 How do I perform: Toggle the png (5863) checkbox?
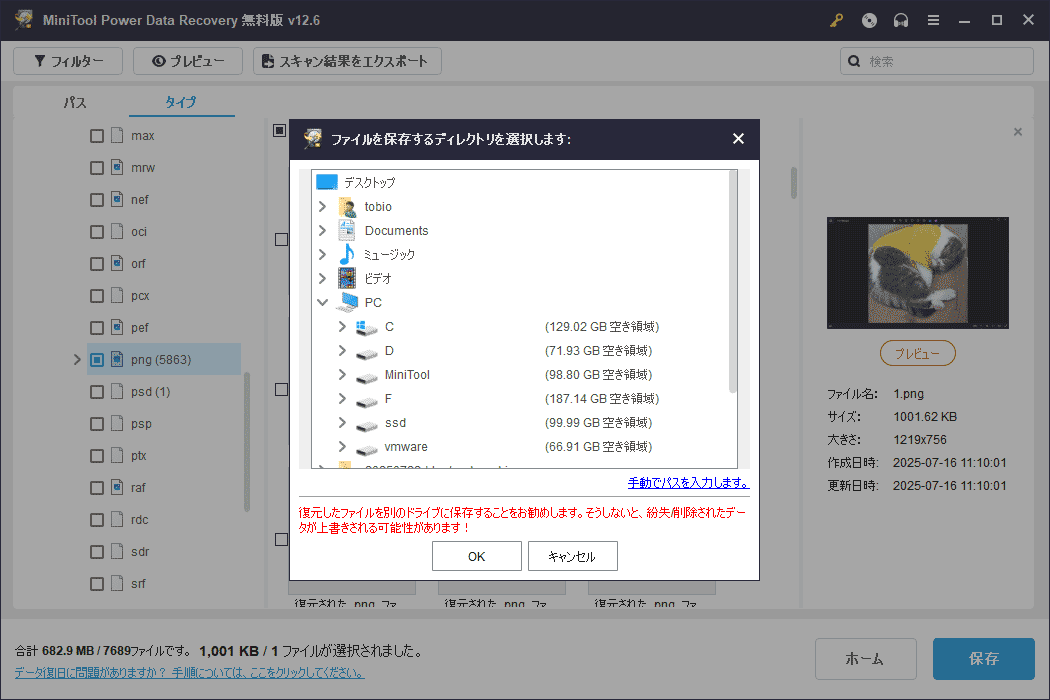pyautogui.click(x=97, y=360)
